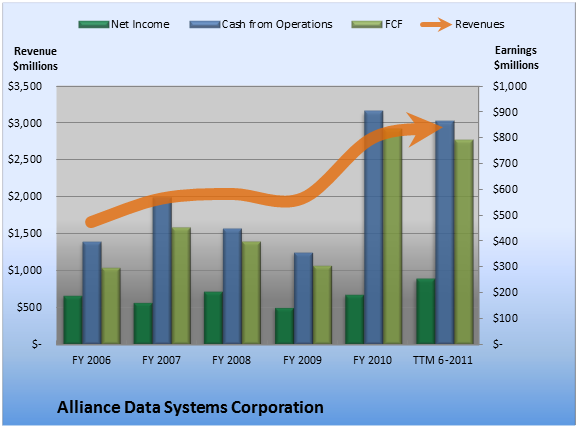Select the TTM 6-2011 Cash from Operations bar
This screenshot has height=427, width=577.
point(445,232)
